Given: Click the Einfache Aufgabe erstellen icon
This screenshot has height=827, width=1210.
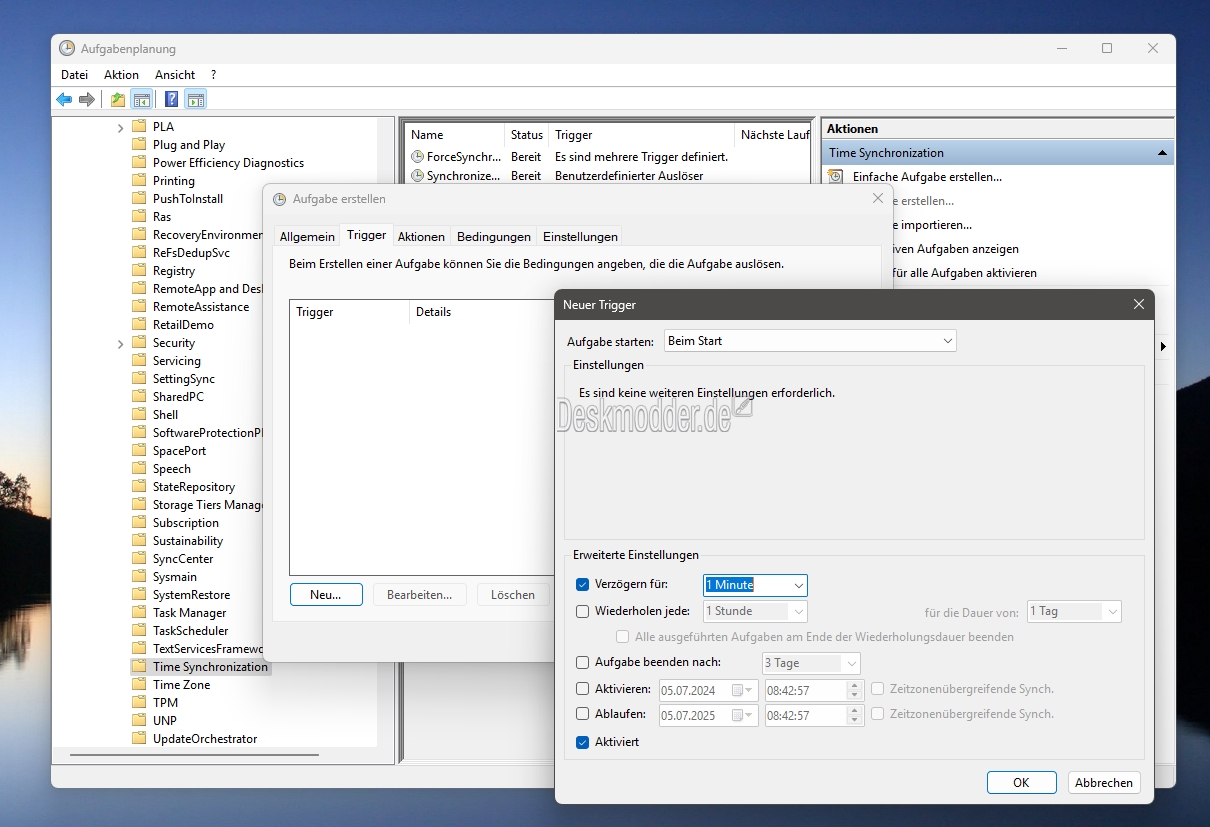Looking at the screenshot, I should point(836,177).
